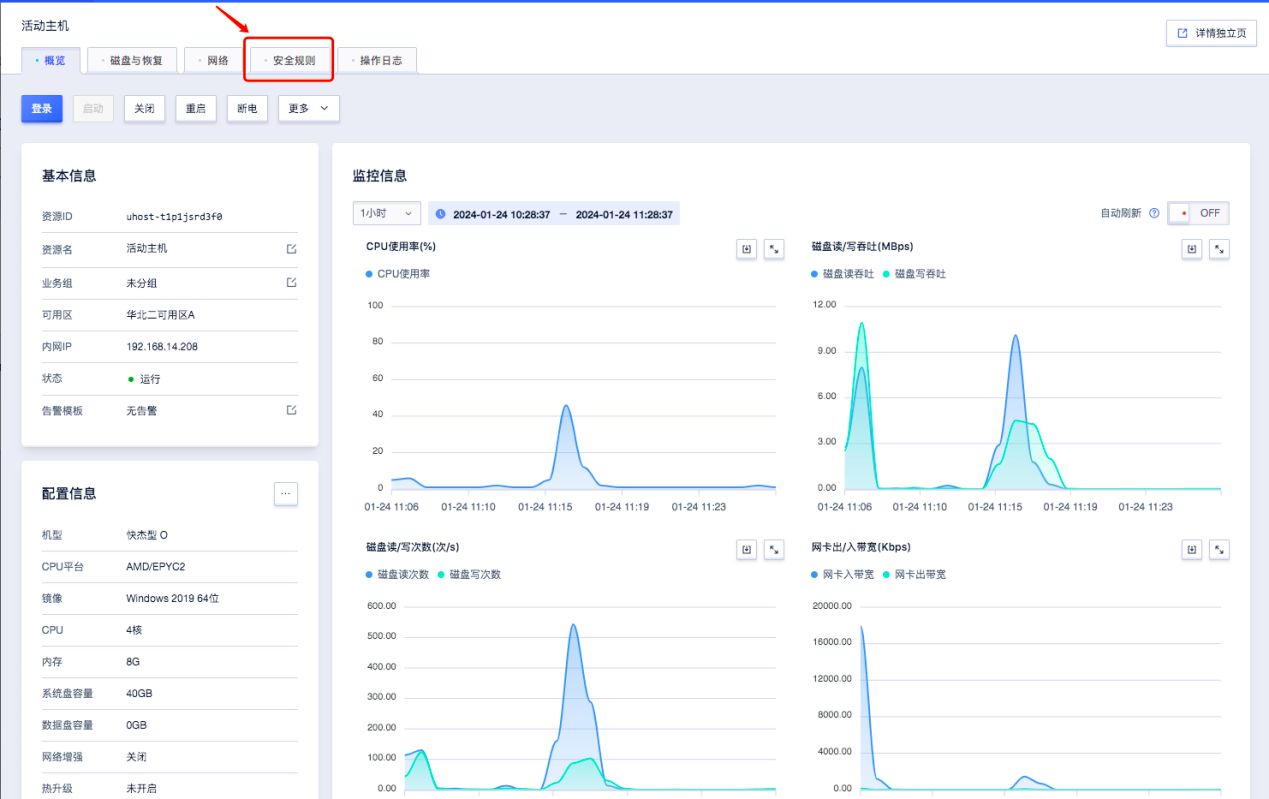
Task: Open the 更多 actions dropdown
Action: 308,108
